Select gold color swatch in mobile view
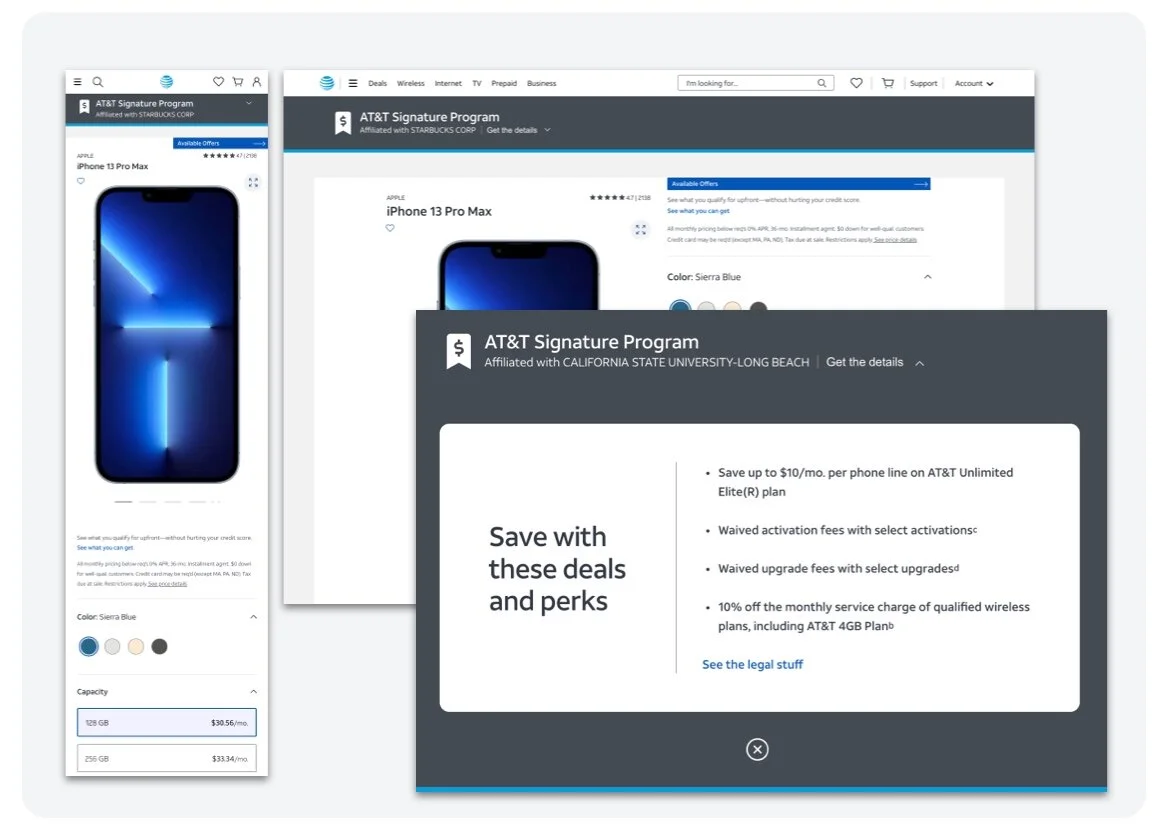 [136, 647]
